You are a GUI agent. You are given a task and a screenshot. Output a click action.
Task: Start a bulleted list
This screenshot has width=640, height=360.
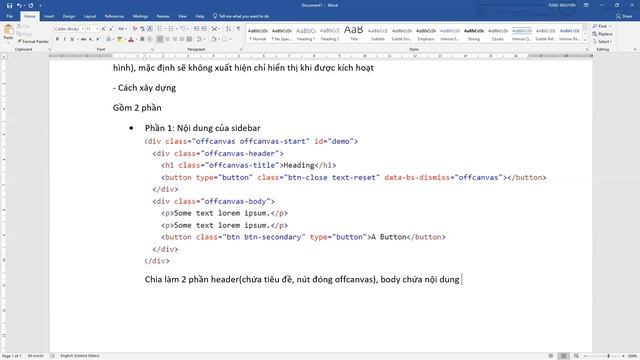tap(160, 29)
